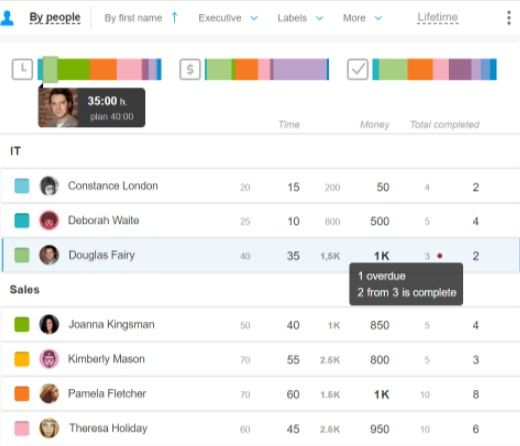Screen dimensions: 520x446
Task: Click Douglas Fairy's photo in the tooltip
Action: (x=58, y=108)
